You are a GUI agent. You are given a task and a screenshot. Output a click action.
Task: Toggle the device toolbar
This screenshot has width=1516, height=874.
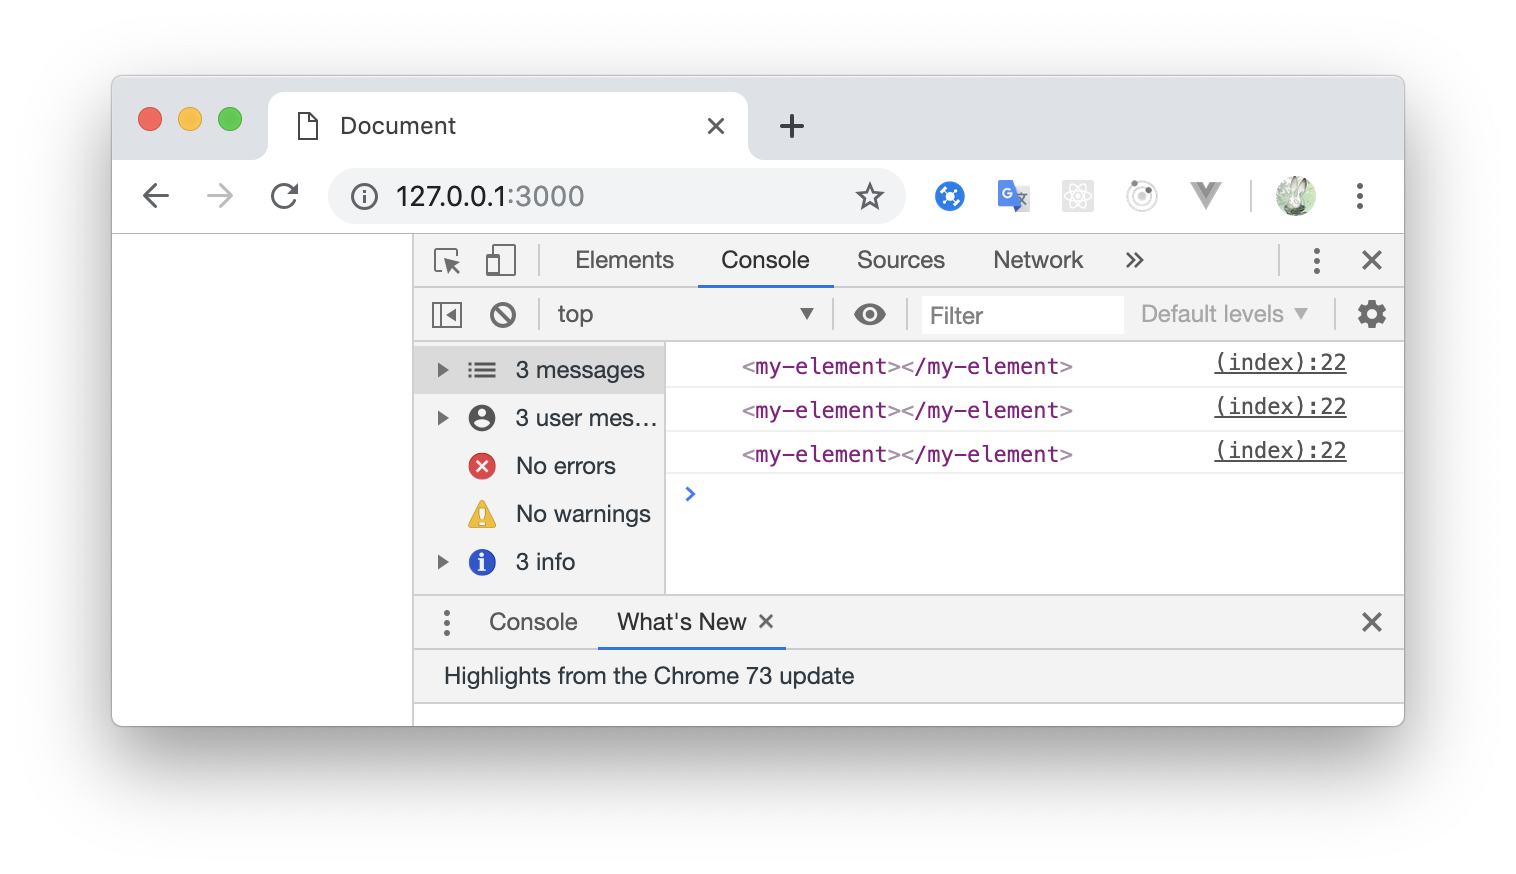coord(499,259)
